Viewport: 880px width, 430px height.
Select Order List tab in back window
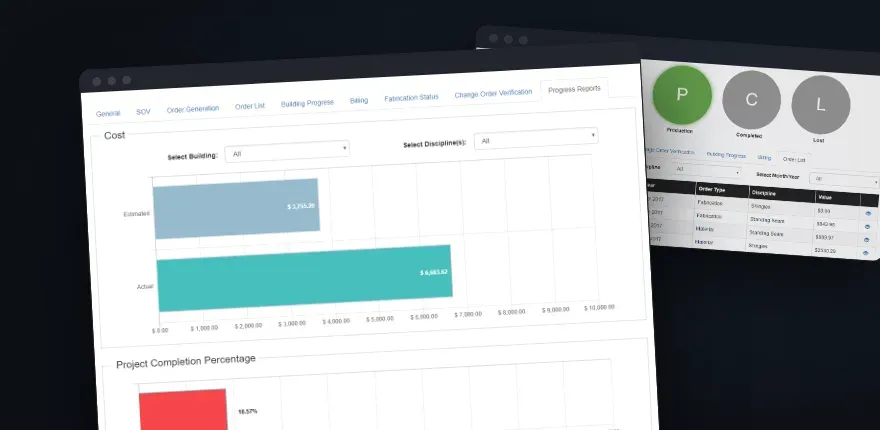click(794, 160)
